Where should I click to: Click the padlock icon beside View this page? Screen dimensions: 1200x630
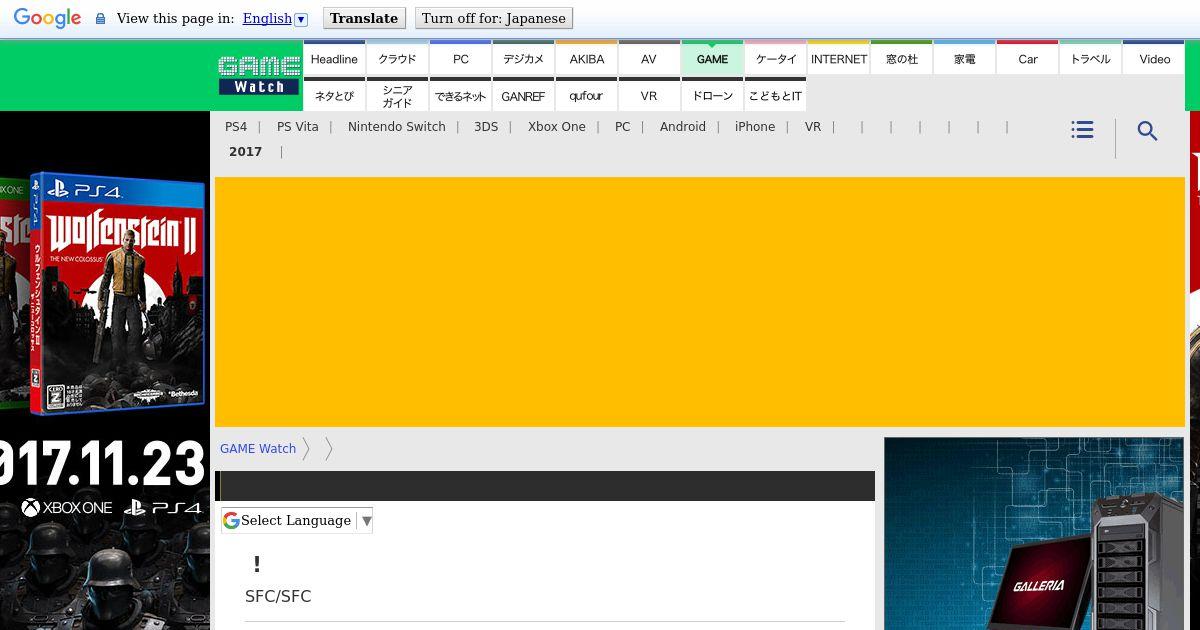point(100,19)
